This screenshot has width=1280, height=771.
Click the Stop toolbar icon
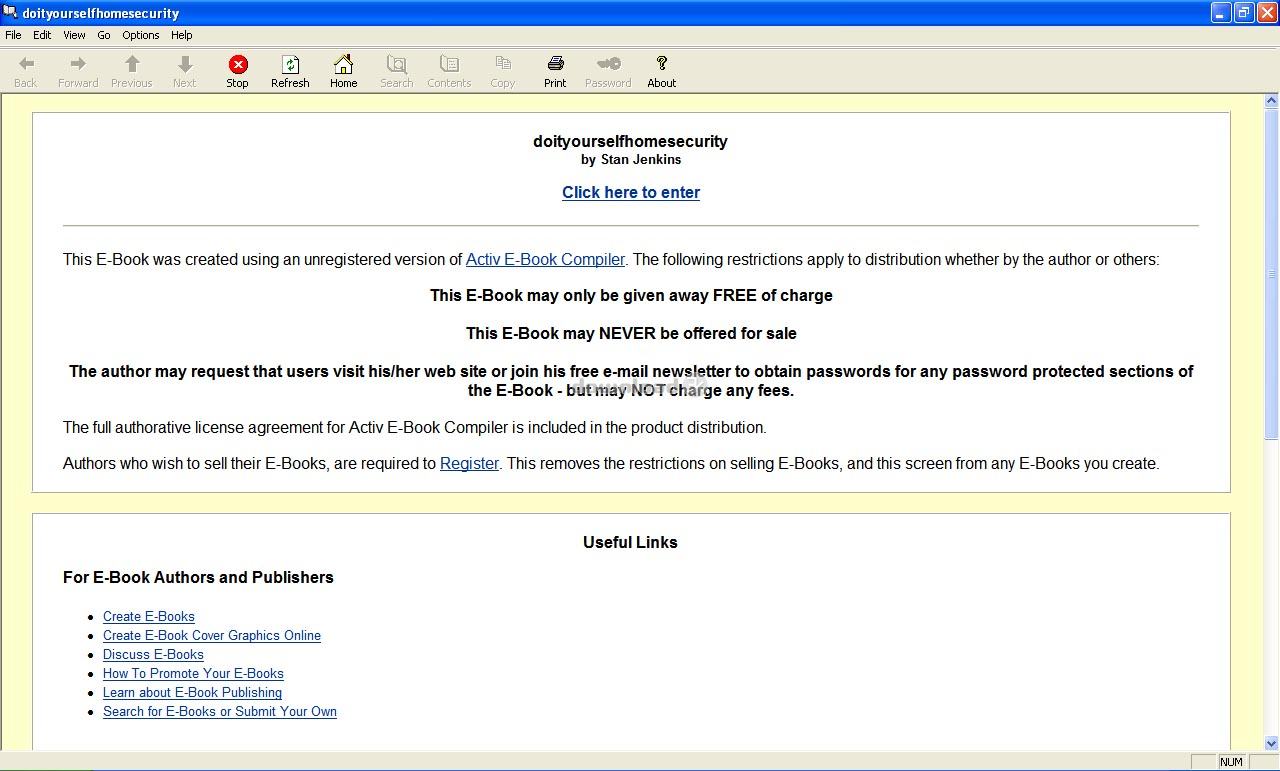tap(237, 65)
